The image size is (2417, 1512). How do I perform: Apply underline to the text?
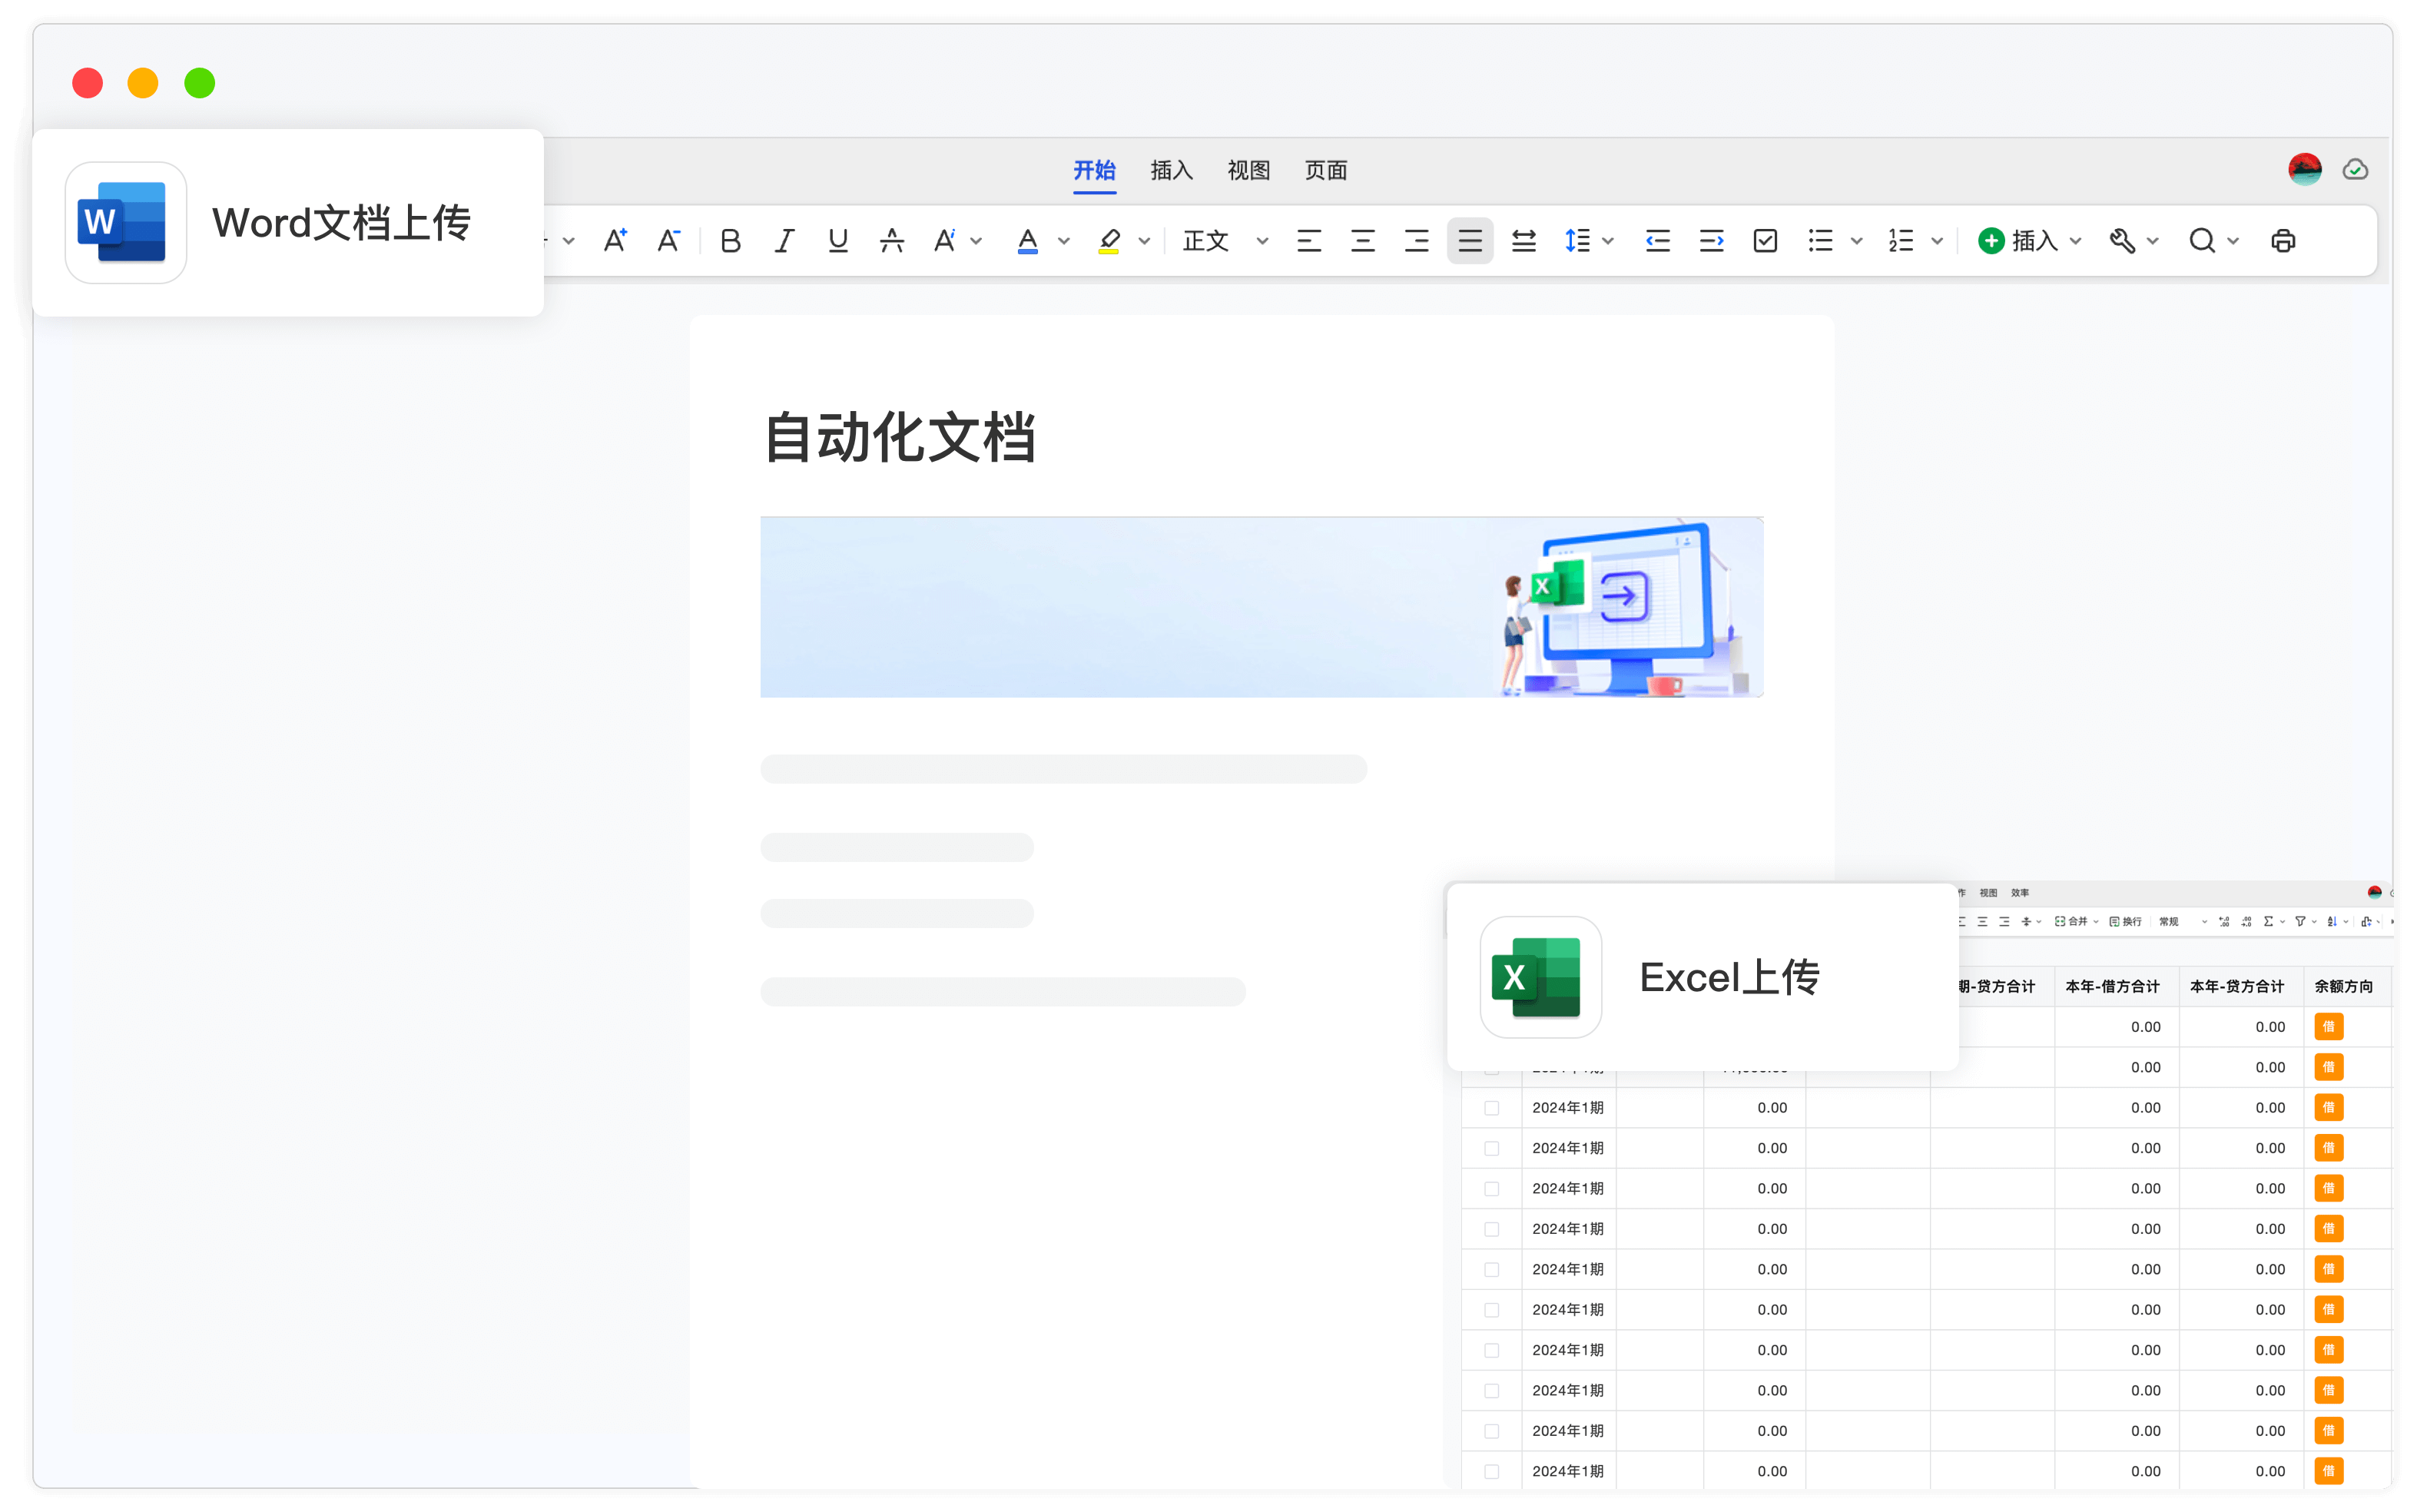pyautogui.click(x=838, y=240)
